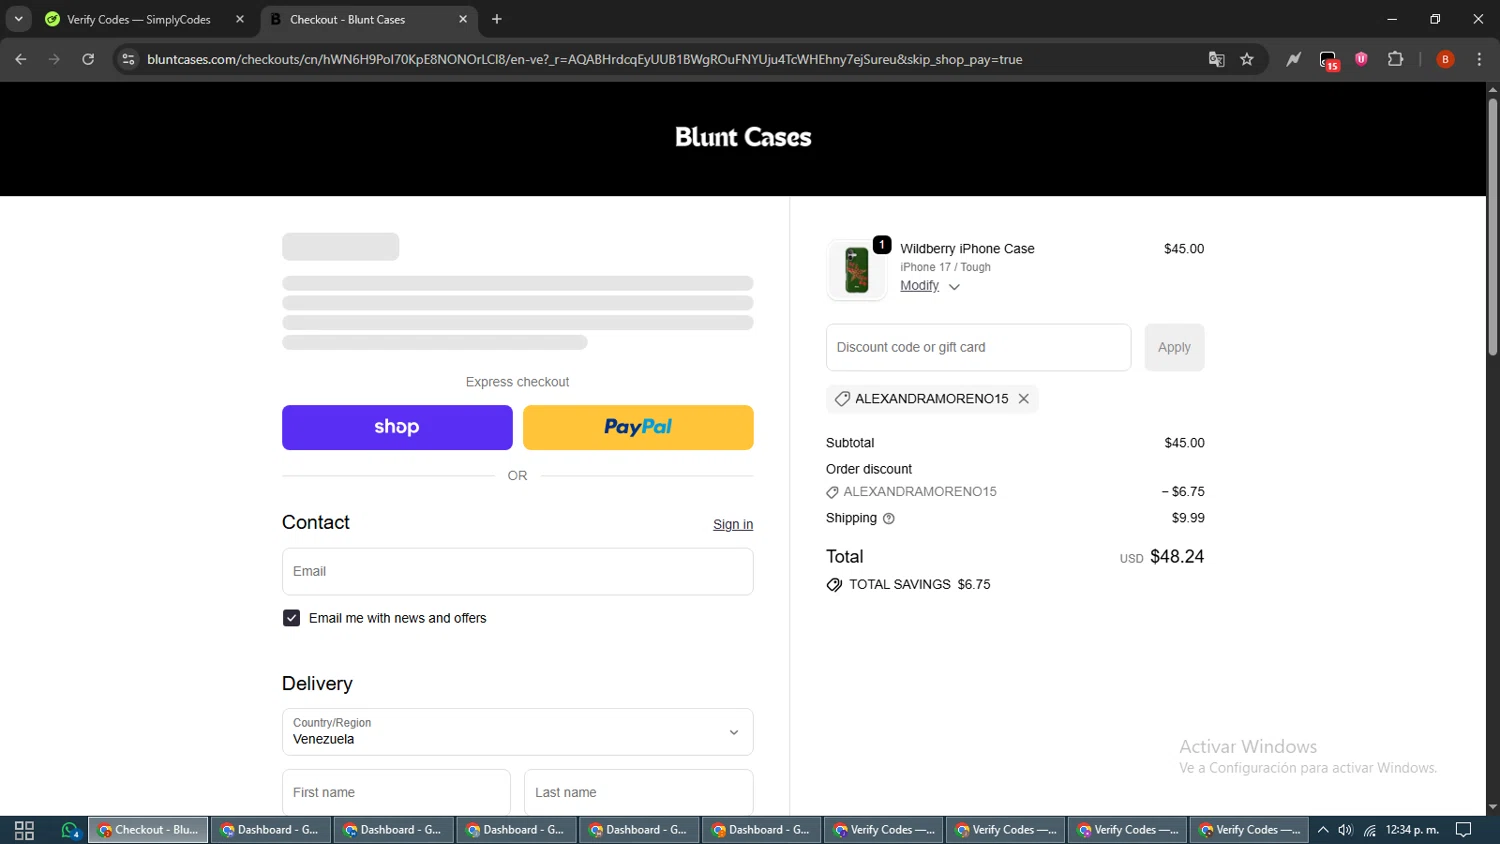Screen dimensions: 1500x844
Task: Click the pink shield U extension
Action: tap(1361, 59)
